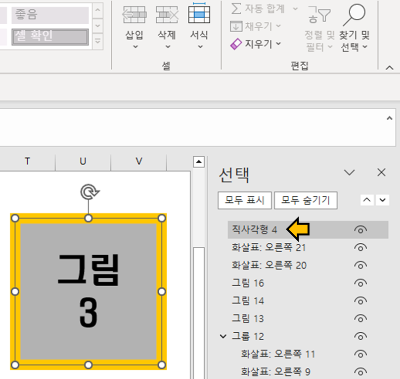Viewport: 400px width, 379px height.
Task: Go to next row in cell styles gallery
Action: coord(98,26)
